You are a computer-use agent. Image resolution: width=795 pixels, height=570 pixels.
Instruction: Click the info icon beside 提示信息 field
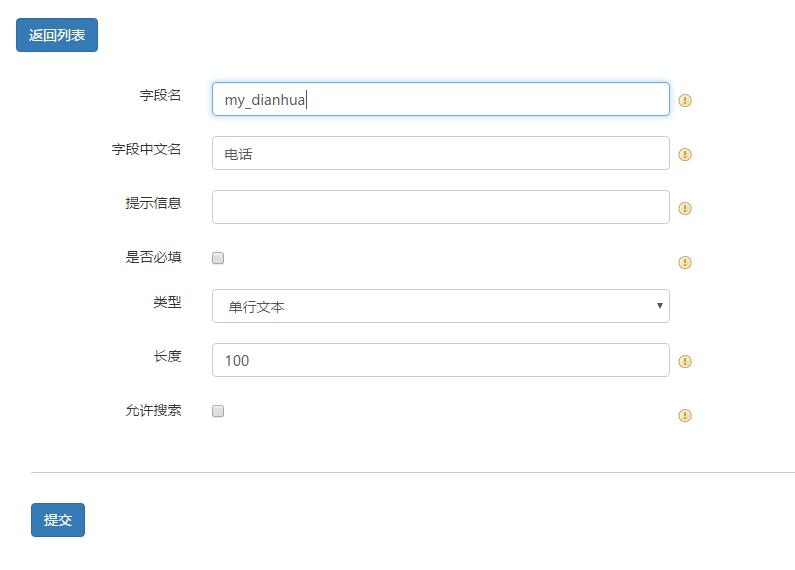click(x=685, y=208)
